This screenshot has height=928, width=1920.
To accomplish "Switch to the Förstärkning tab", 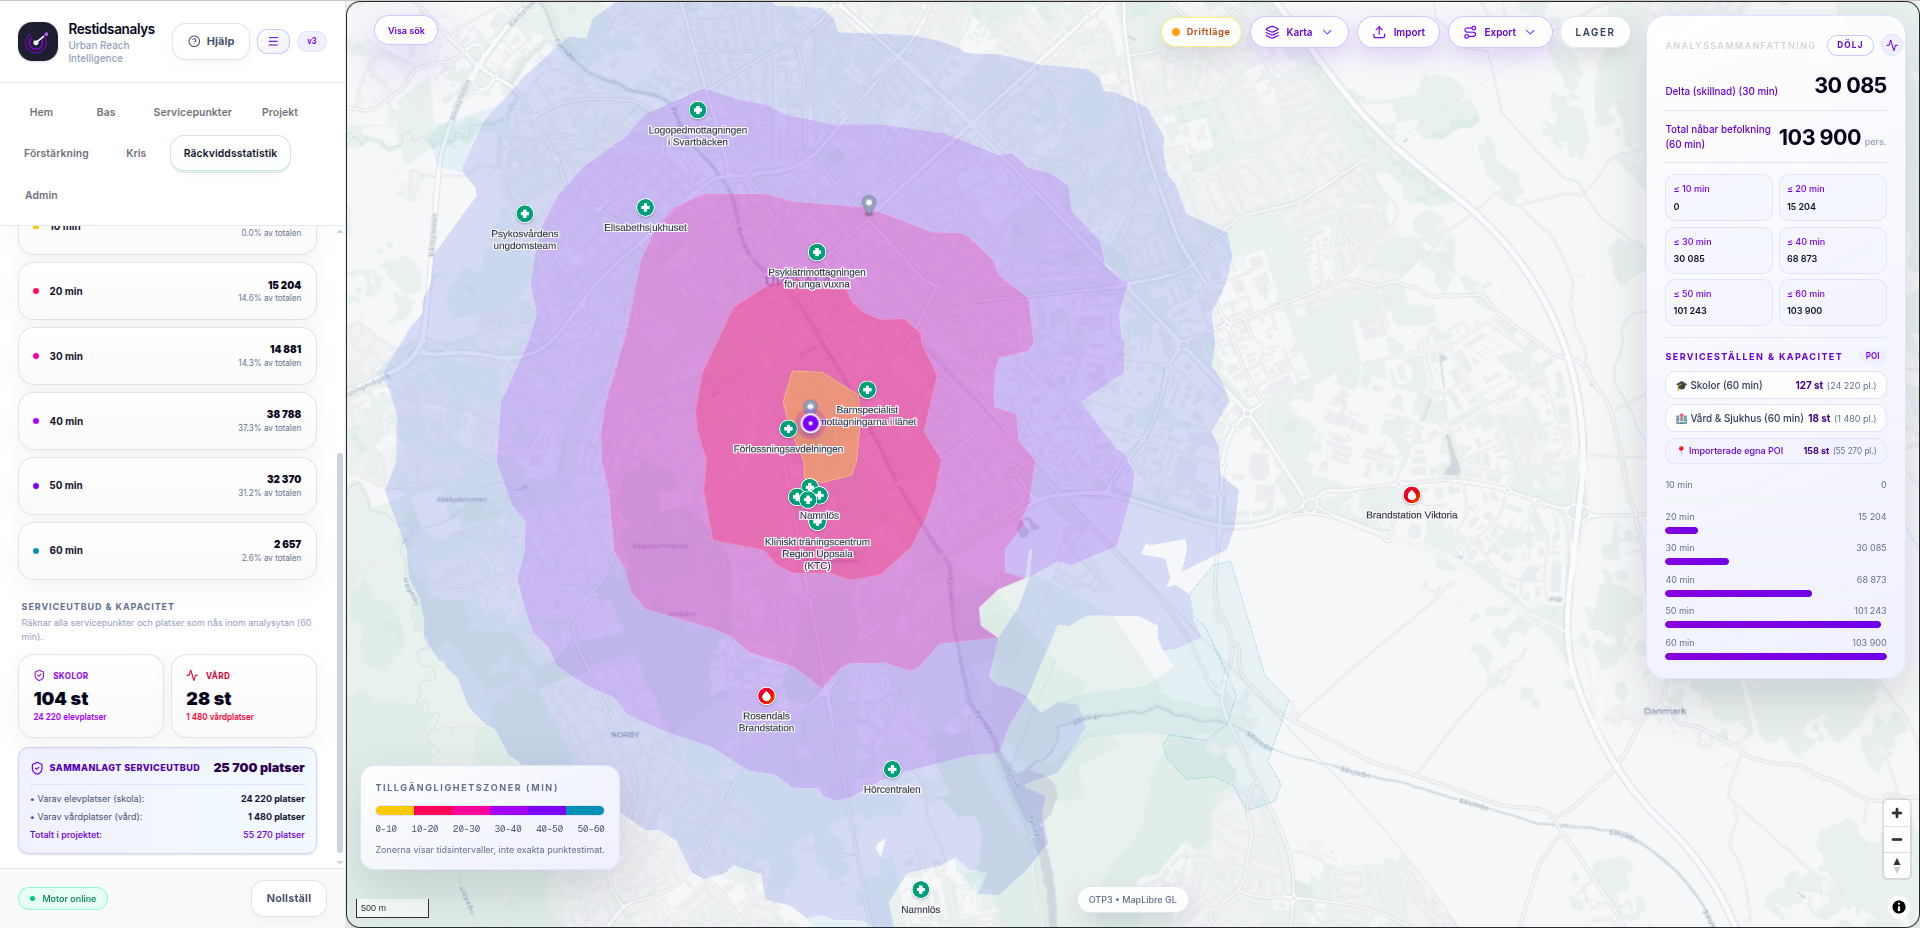I will [x=56, y=153].
